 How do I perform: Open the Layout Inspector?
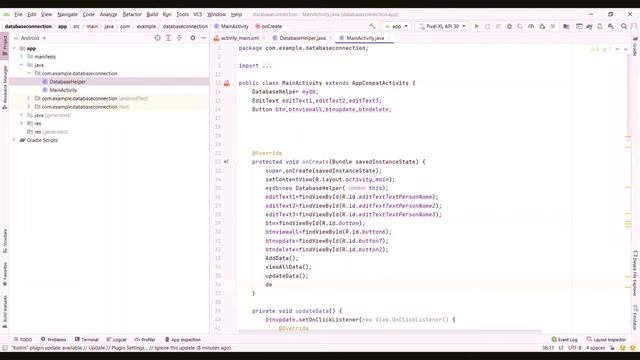tap(606, 340)
